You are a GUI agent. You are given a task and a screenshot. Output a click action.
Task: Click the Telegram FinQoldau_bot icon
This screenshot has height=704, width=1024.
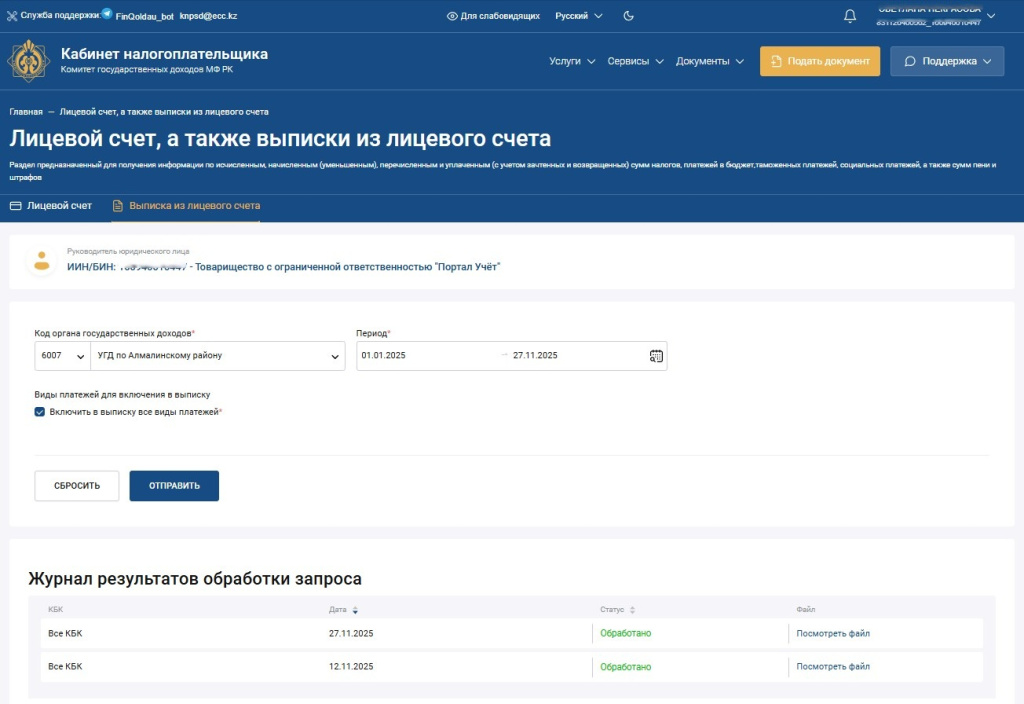click(x=107, y=15)
